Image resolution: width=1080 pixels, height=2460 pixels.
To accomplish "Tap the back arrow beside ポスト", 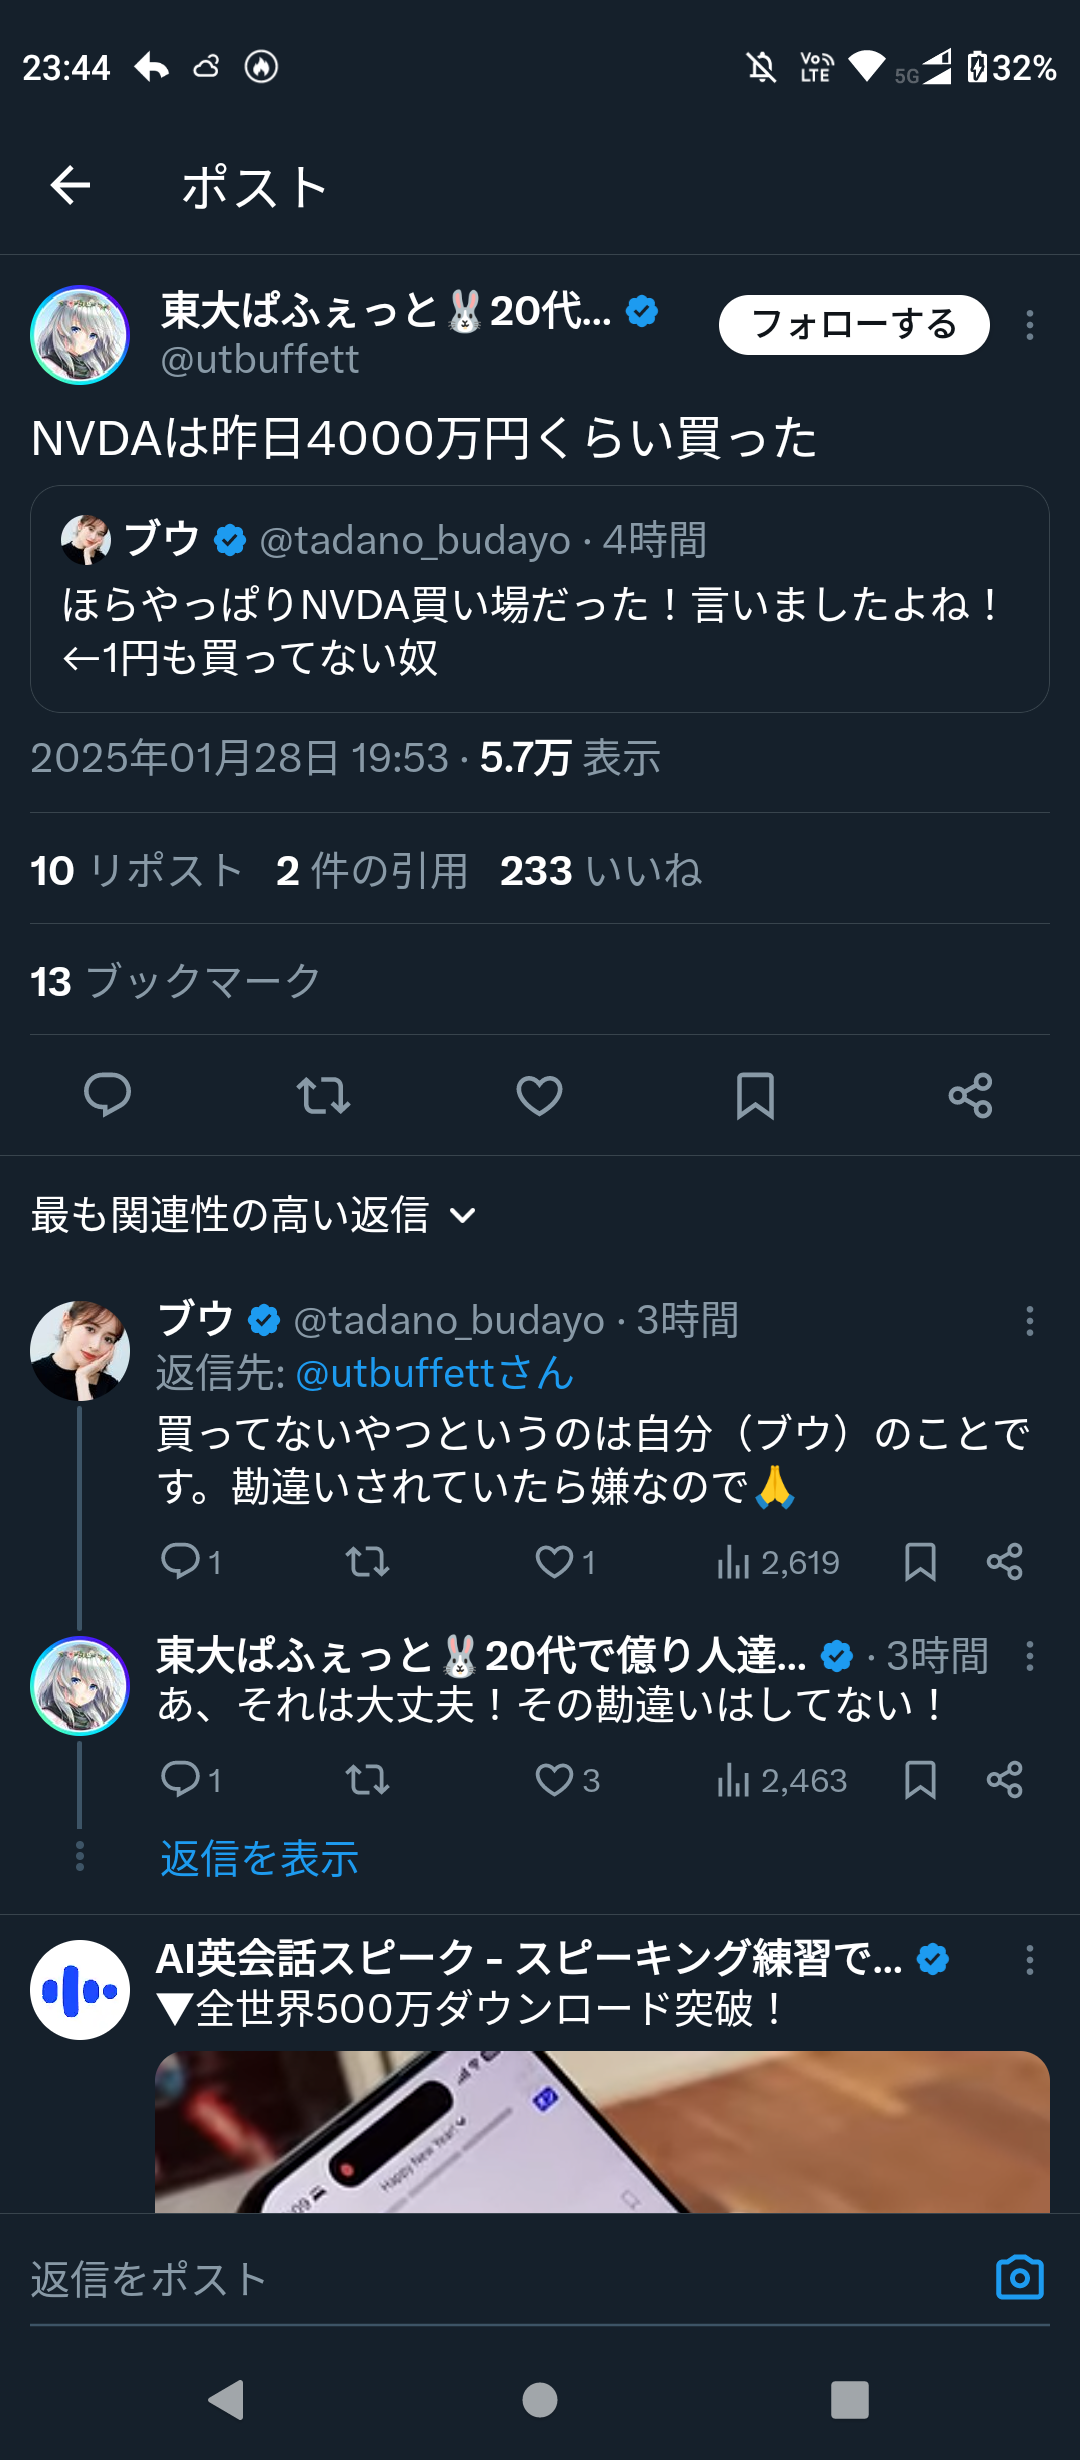I will pos(70,185).
